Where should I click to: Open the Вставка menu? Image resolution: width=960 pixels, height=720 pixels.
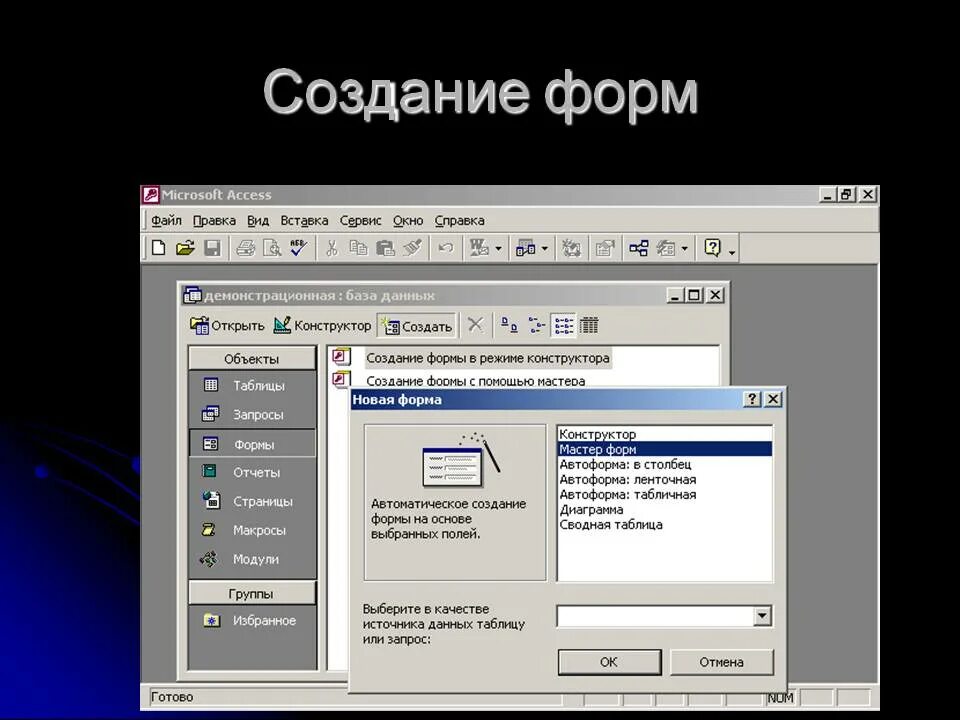click(304, 220)
